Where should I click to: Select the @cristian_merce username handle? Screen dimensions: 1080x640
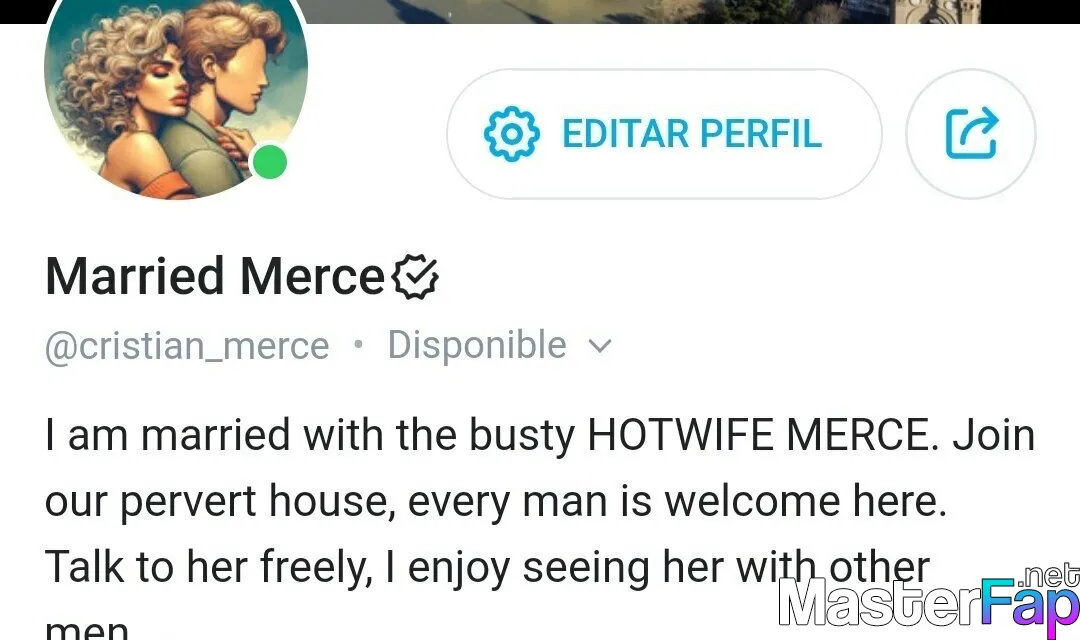tap(187, 346)
